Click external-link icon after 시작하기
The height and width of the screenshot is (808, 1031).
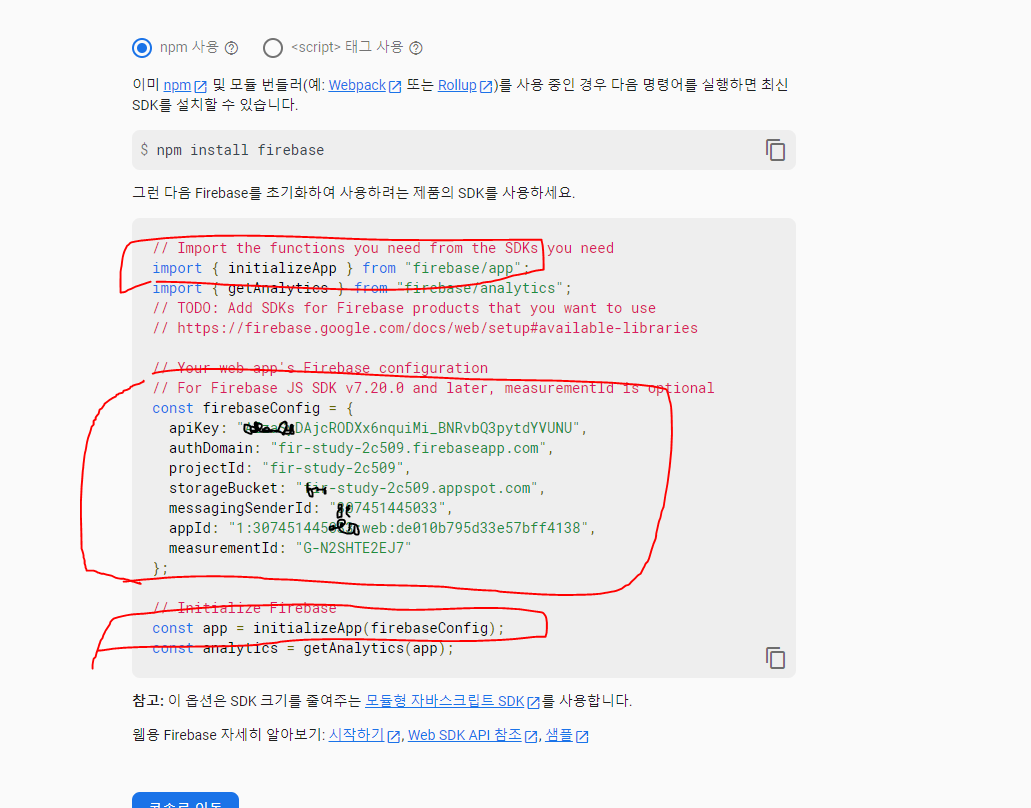[394, 736]
